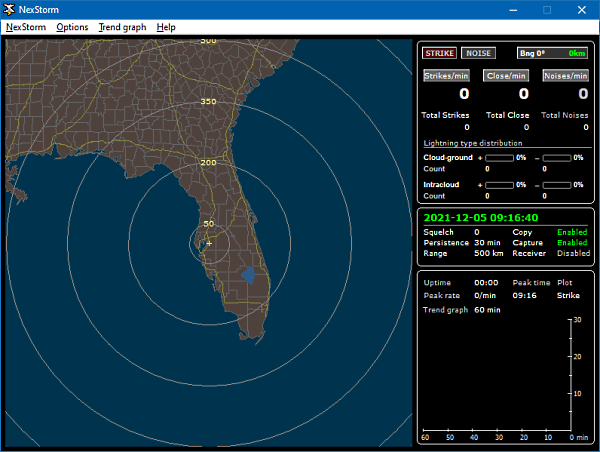Click the NexStorm app icon in title bar
Image resolution: width=600 pixels, height=452 pixels.
pos(9,10)
